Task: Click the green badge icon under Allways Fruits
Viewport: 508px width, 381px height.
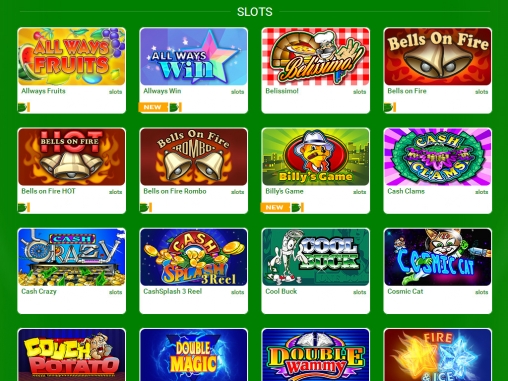Action: tap(24, 107)
